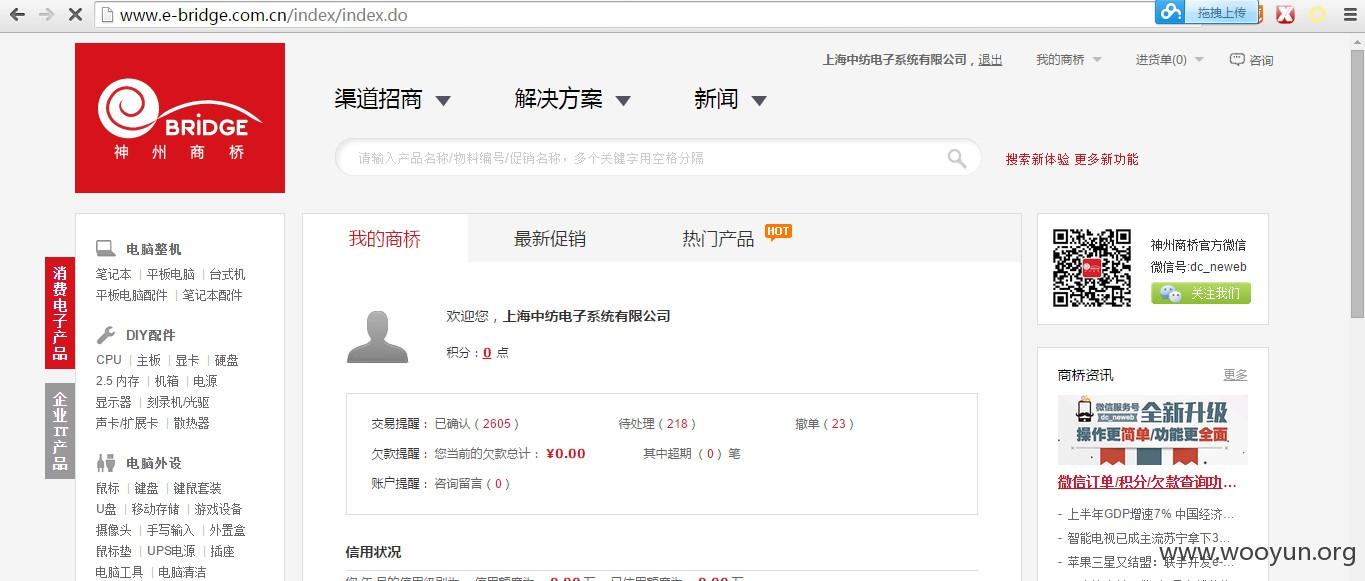Click 摄像头 category link
The width and height of the screenshot is (1365, 581).
113,530
